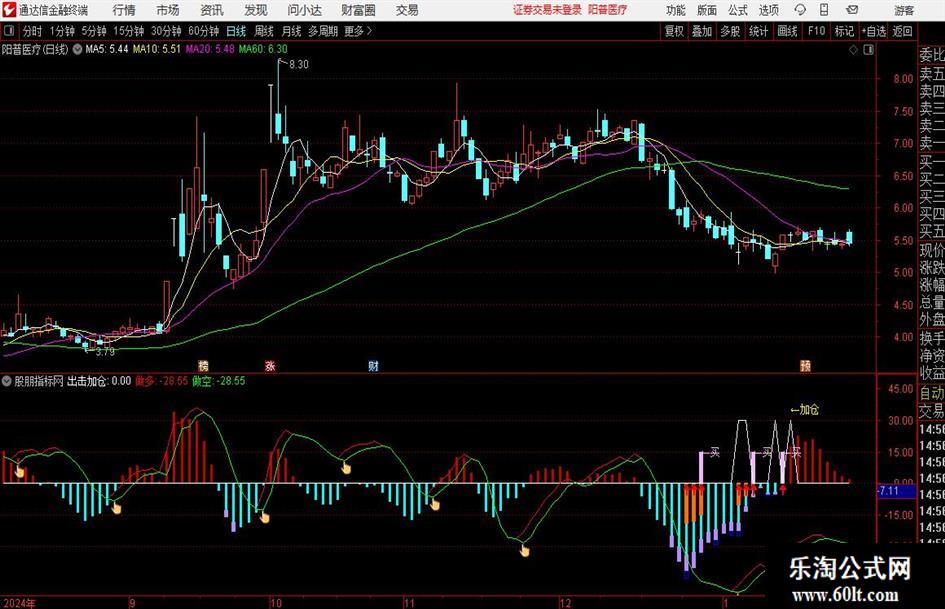Click the mobile phone icon

[824, 10]
